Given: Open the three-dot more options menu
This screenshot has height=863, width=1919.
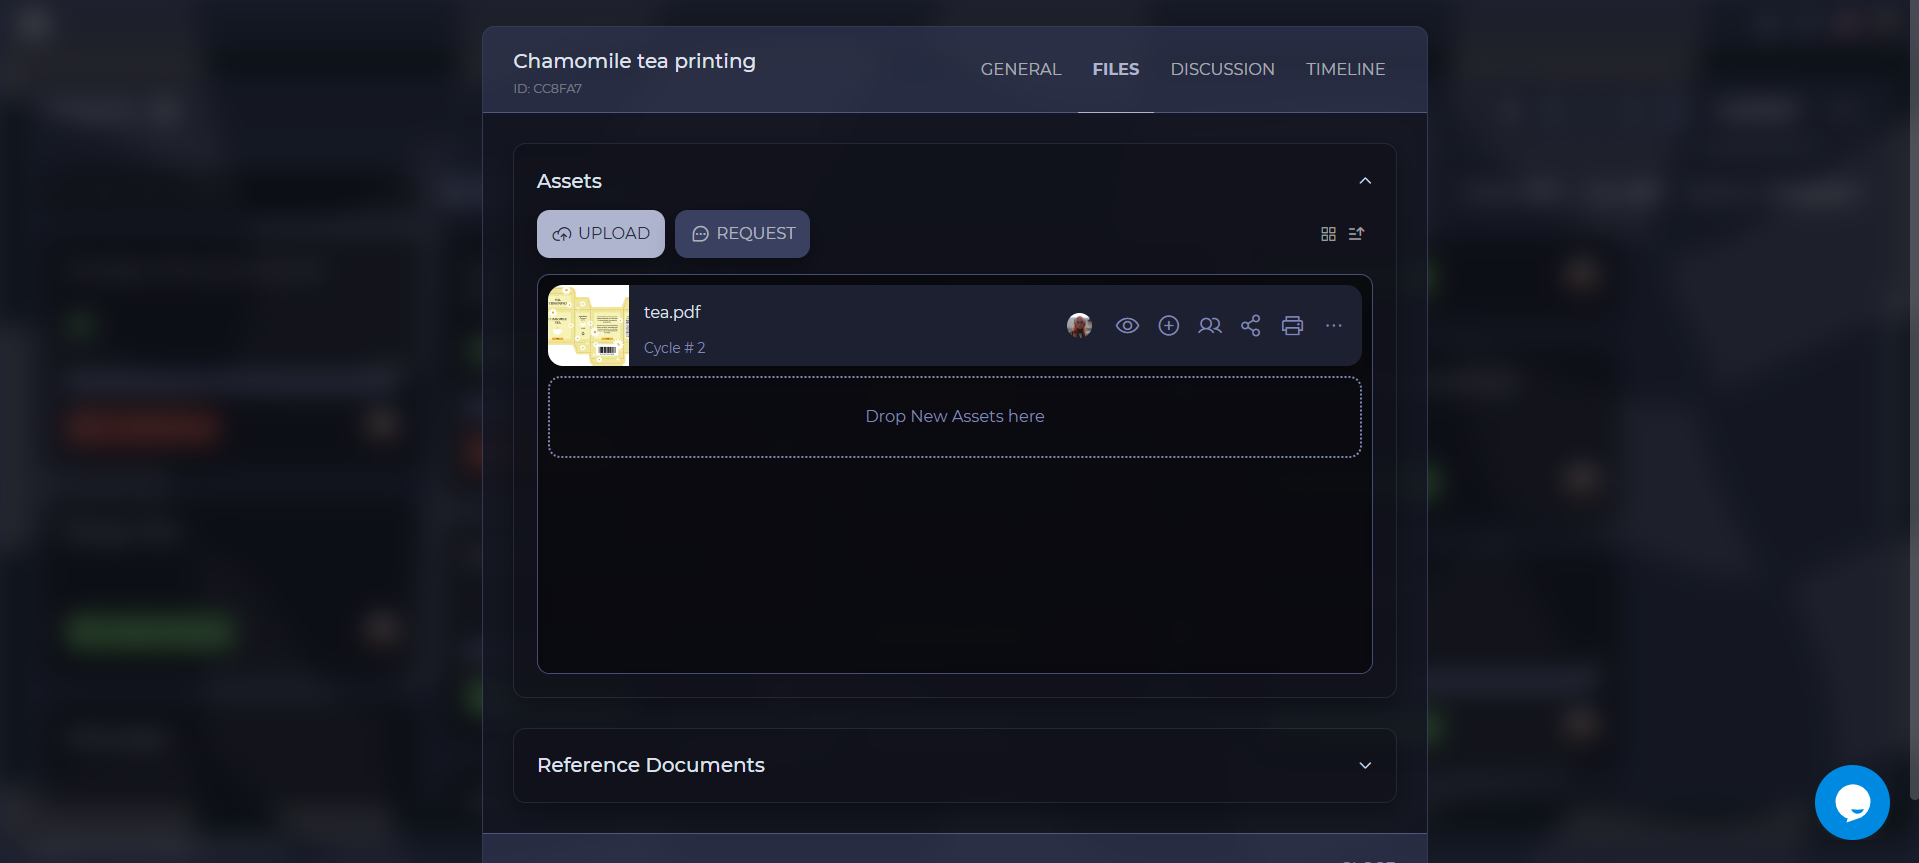Looking at the screenshot, I should point(1333,326).
